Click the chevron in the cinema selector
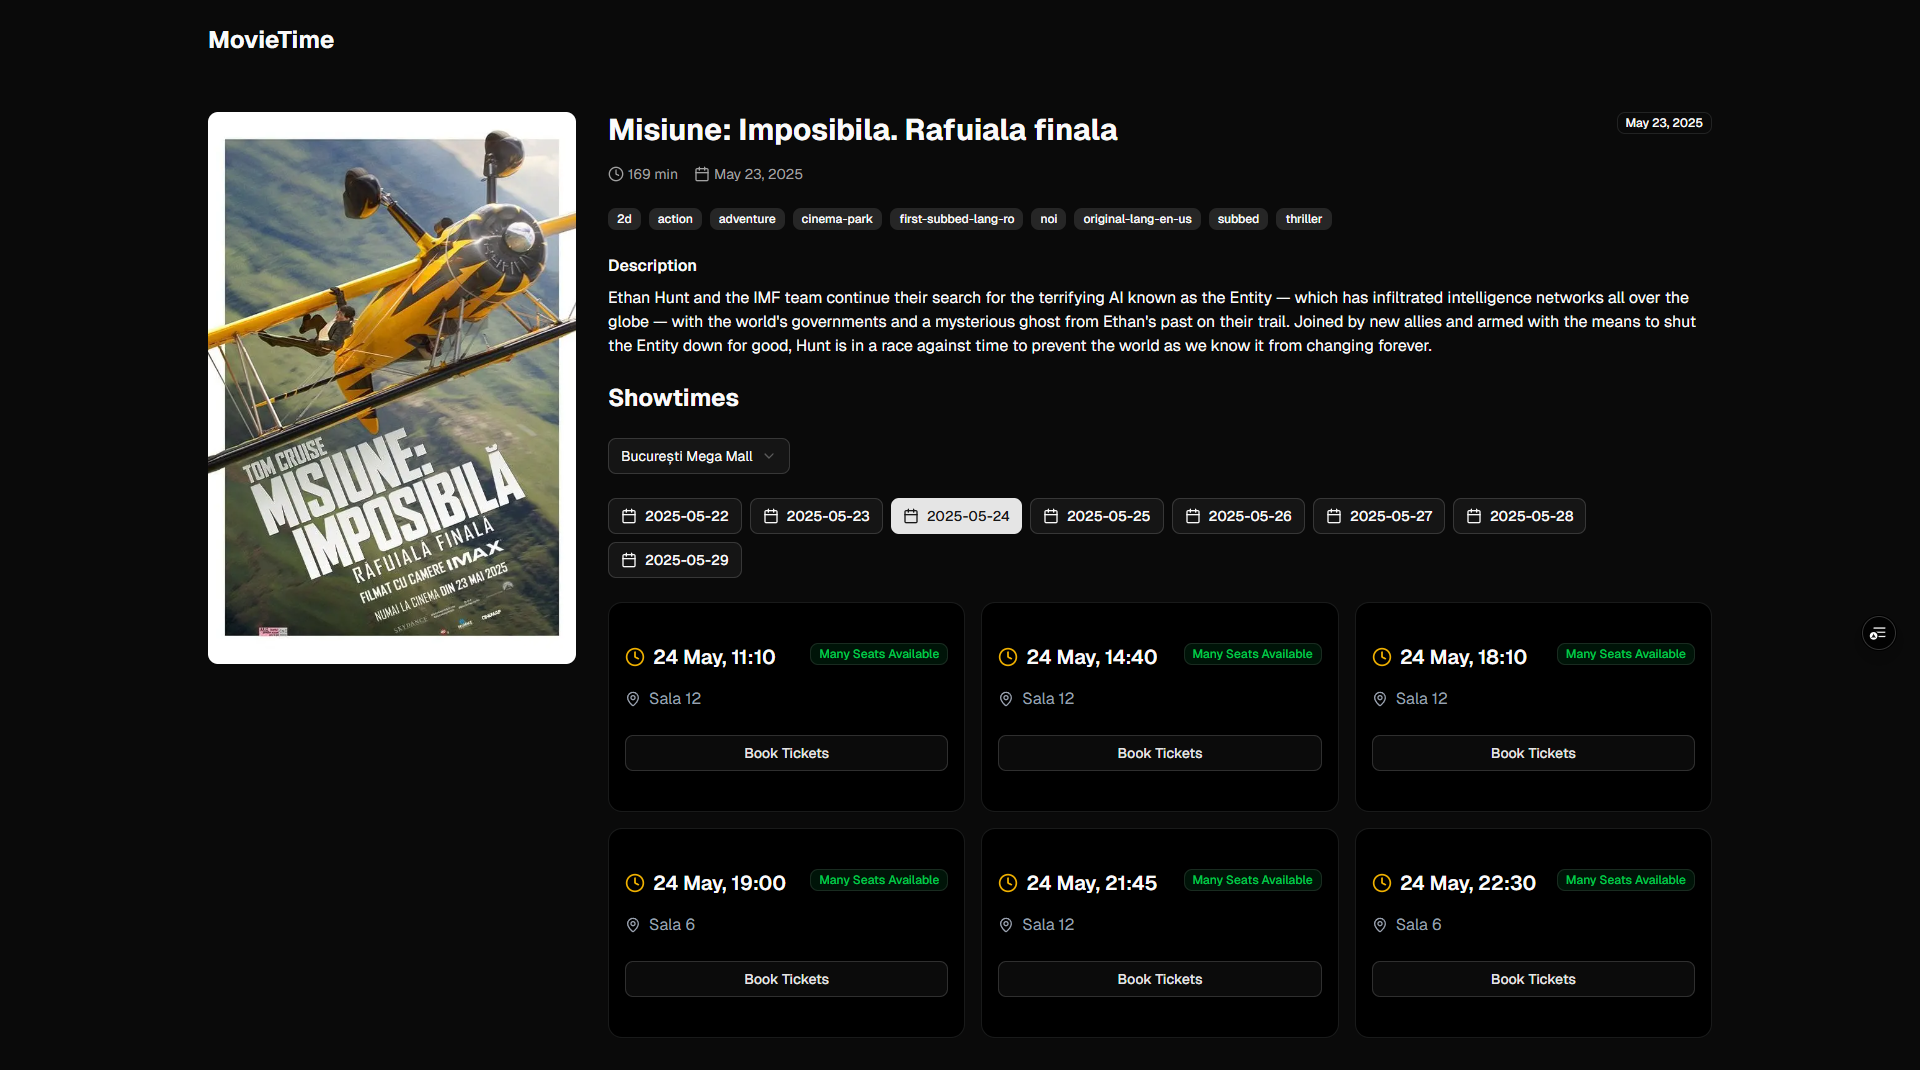The image size is (1920, 1070). click(x=769, y=456)
